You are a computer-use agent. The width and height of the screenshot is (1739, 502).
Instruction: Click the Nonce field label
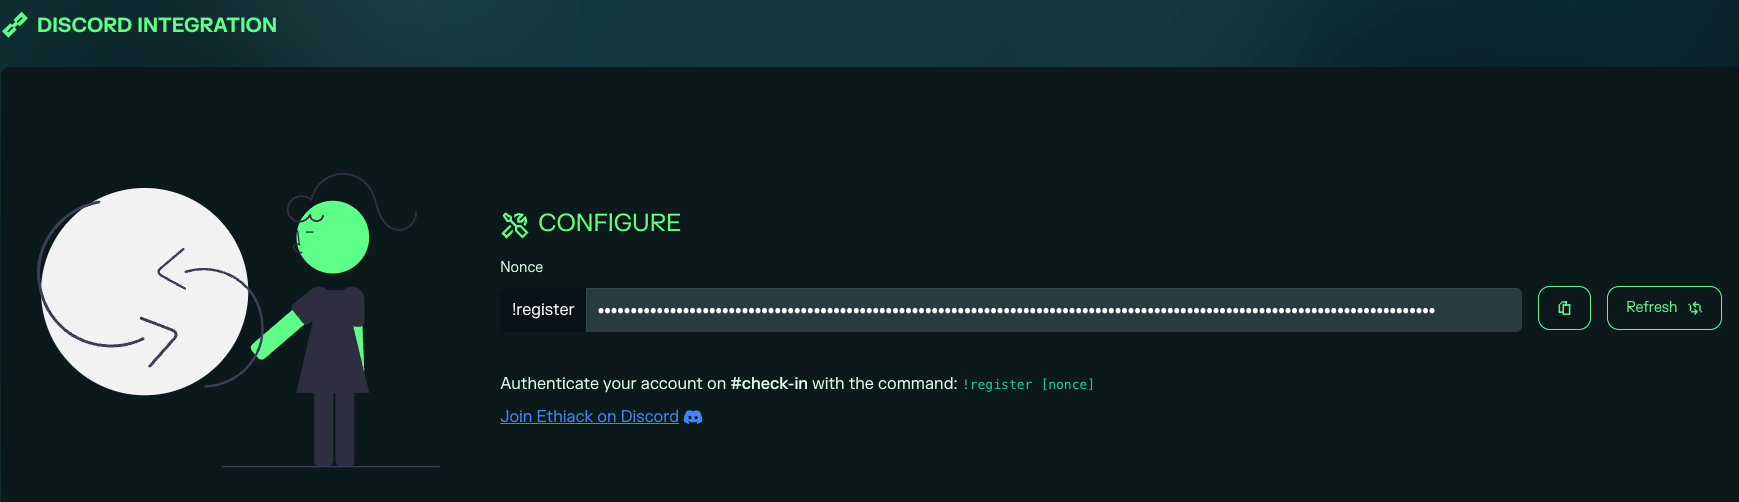521,267
